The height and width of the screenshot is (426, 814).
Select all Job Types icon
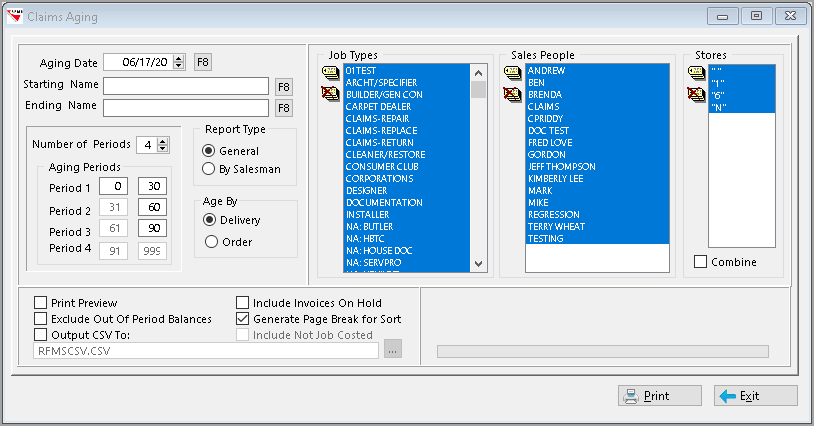point(330,72)
